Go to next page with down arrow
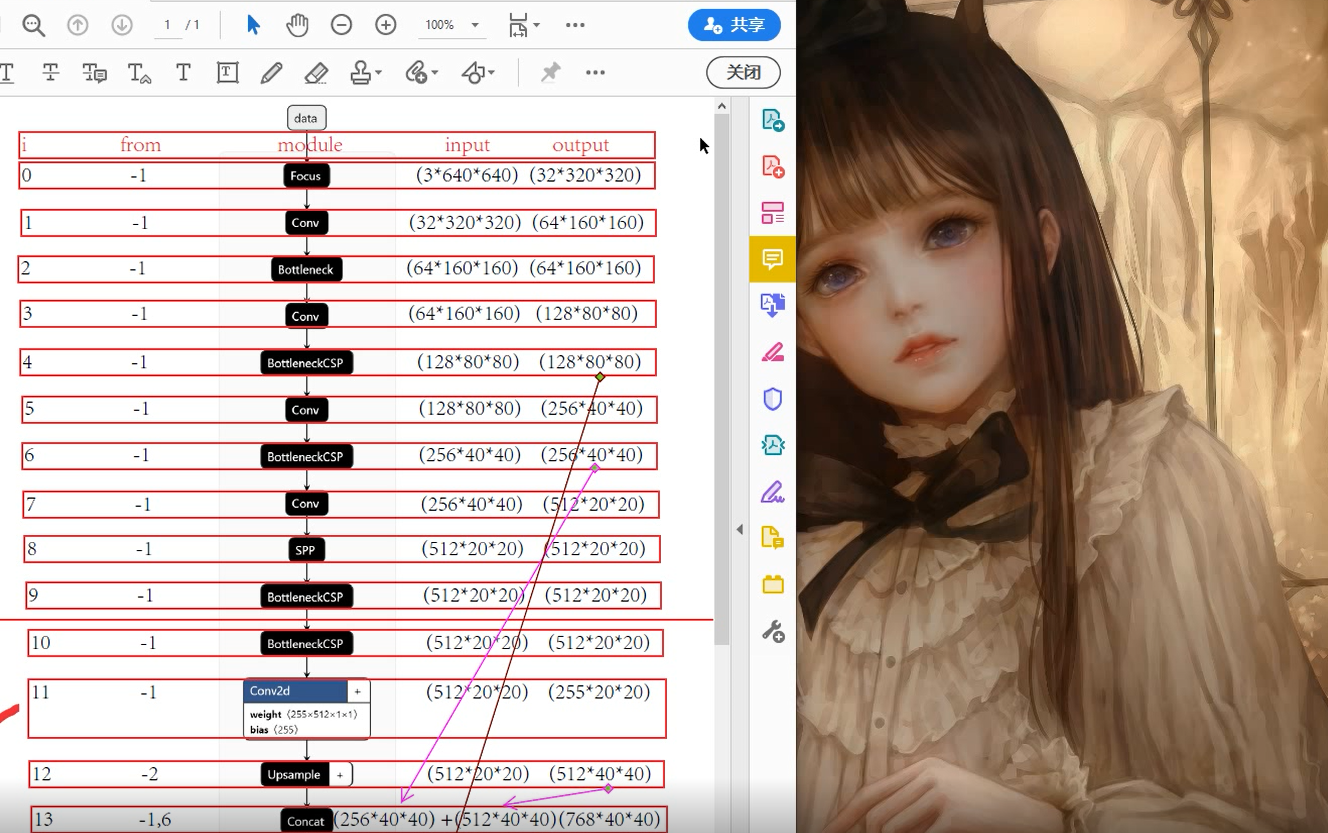The width and height of the screenshot is (1328, 833). [x=122, y=25]
